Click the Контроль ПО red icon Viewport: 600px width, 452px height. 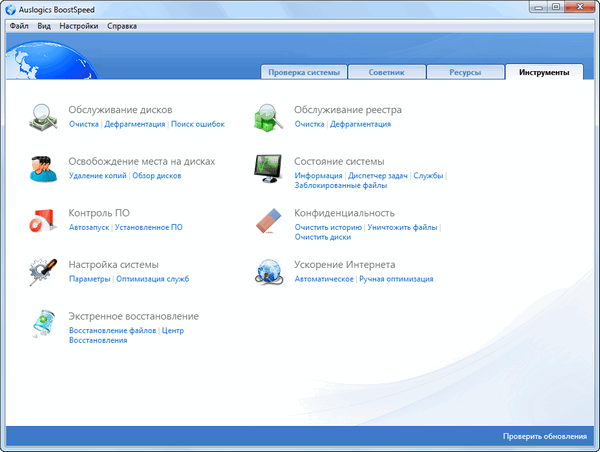(43, 220)
